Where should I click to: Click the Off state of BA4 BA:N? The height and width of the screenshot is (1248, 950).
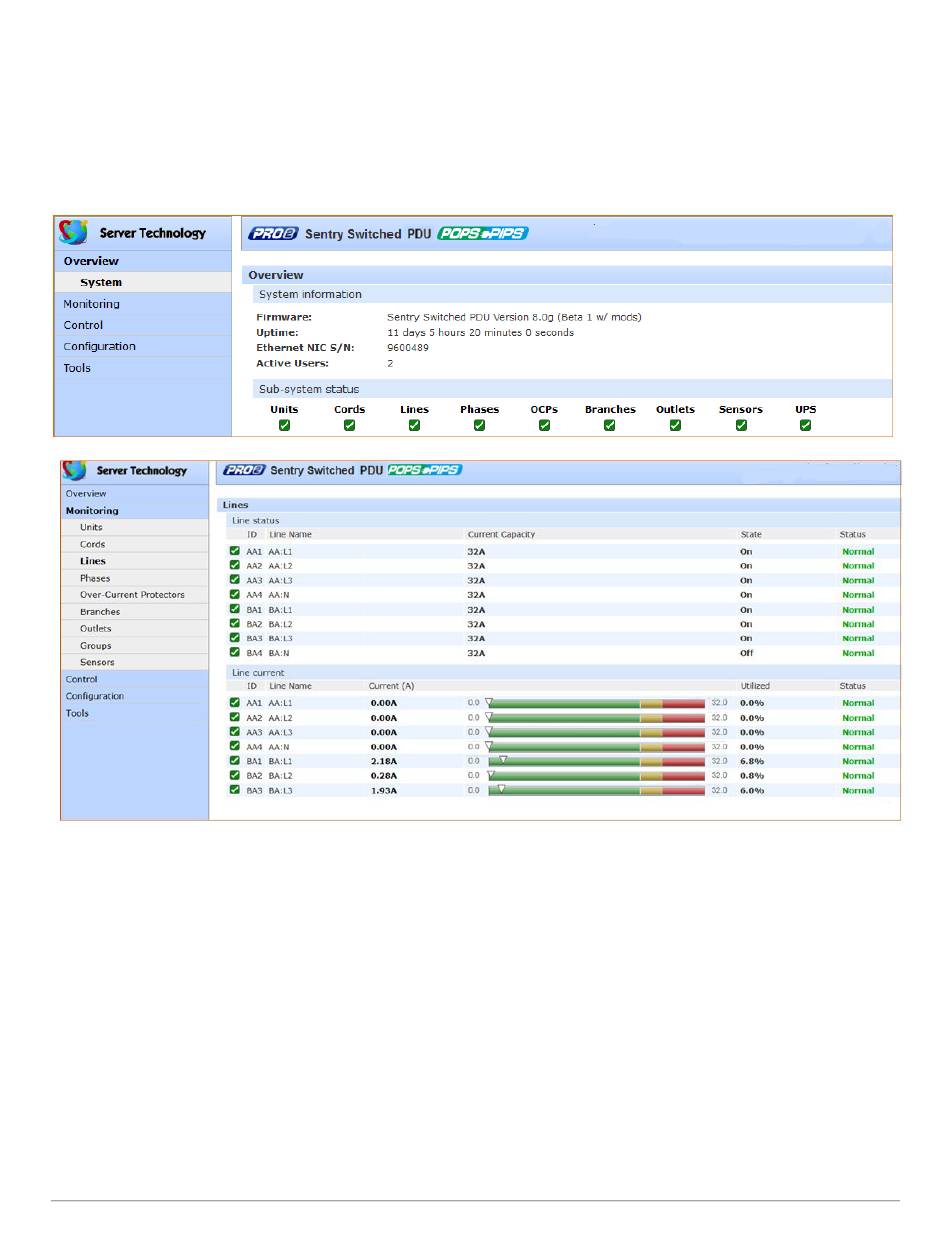[x=746, y=653]
